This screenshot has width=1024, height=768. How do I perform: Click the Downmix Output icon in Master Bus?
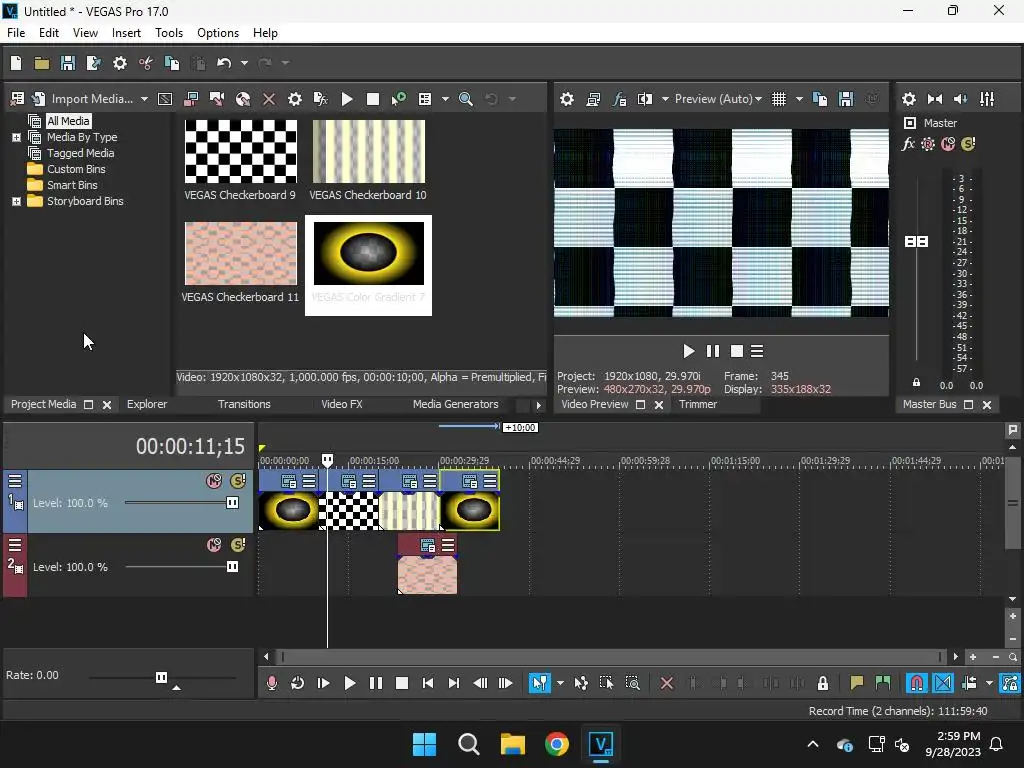click(x=935, y=99)
